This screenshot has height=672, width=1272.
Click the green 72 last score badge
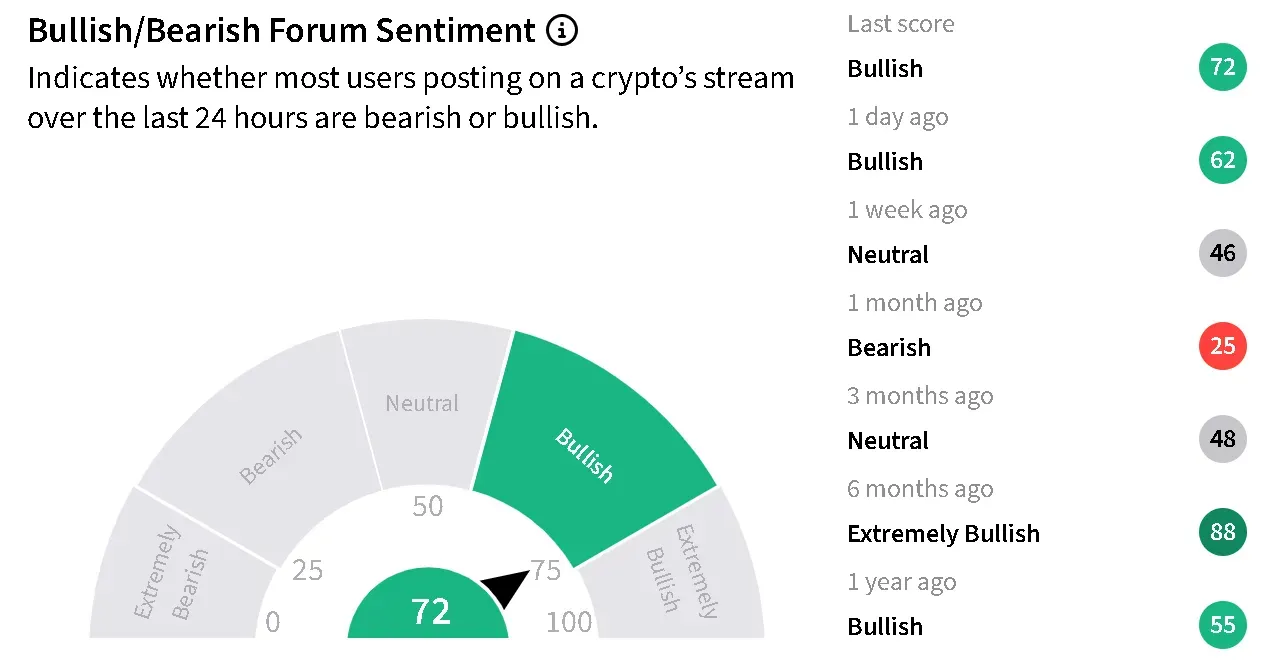click(1223, 68)
